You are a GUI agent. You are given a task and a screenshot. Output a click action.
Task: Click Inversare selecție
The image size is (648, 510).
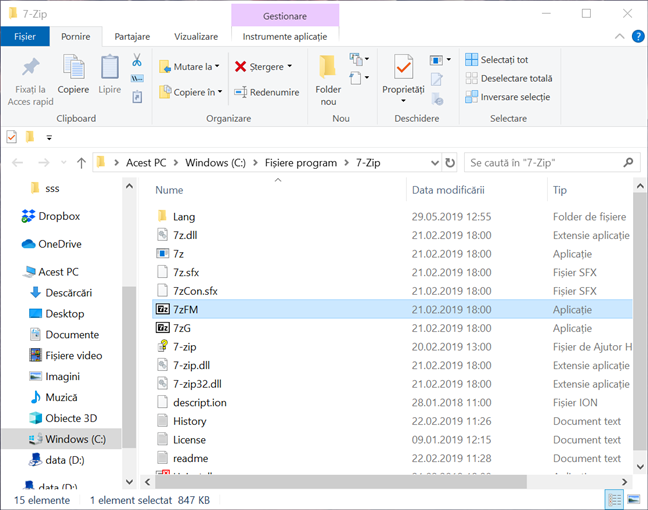[x=507, y=97]
